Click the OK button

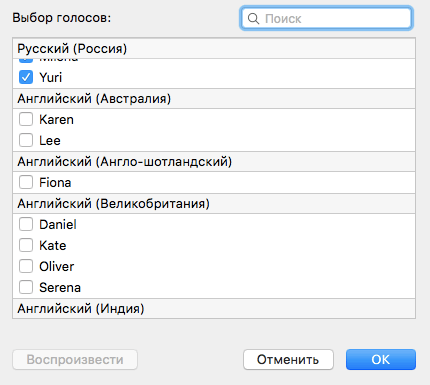(x=381, y=359)
